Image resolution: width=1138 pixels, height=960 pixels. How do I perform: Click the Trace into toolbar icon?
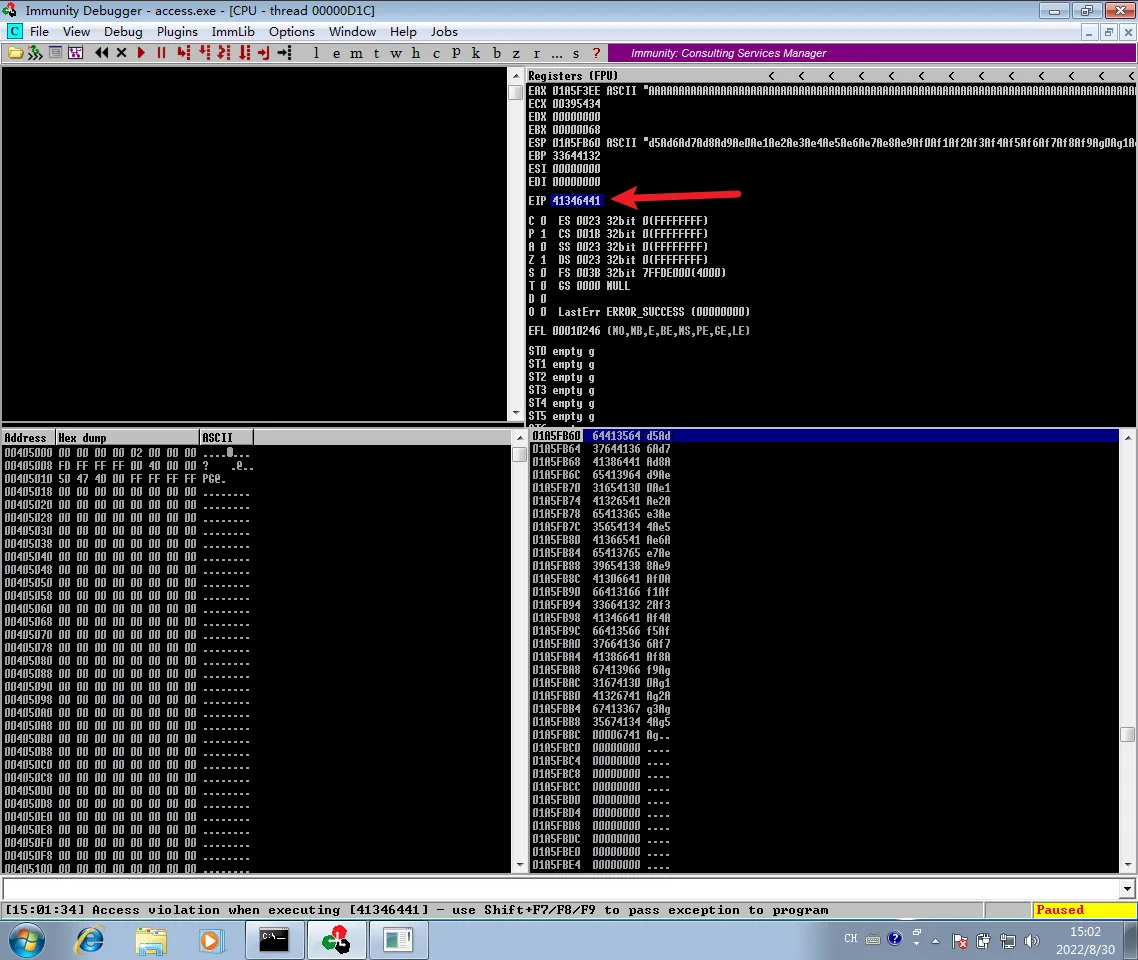pos(224,53)
